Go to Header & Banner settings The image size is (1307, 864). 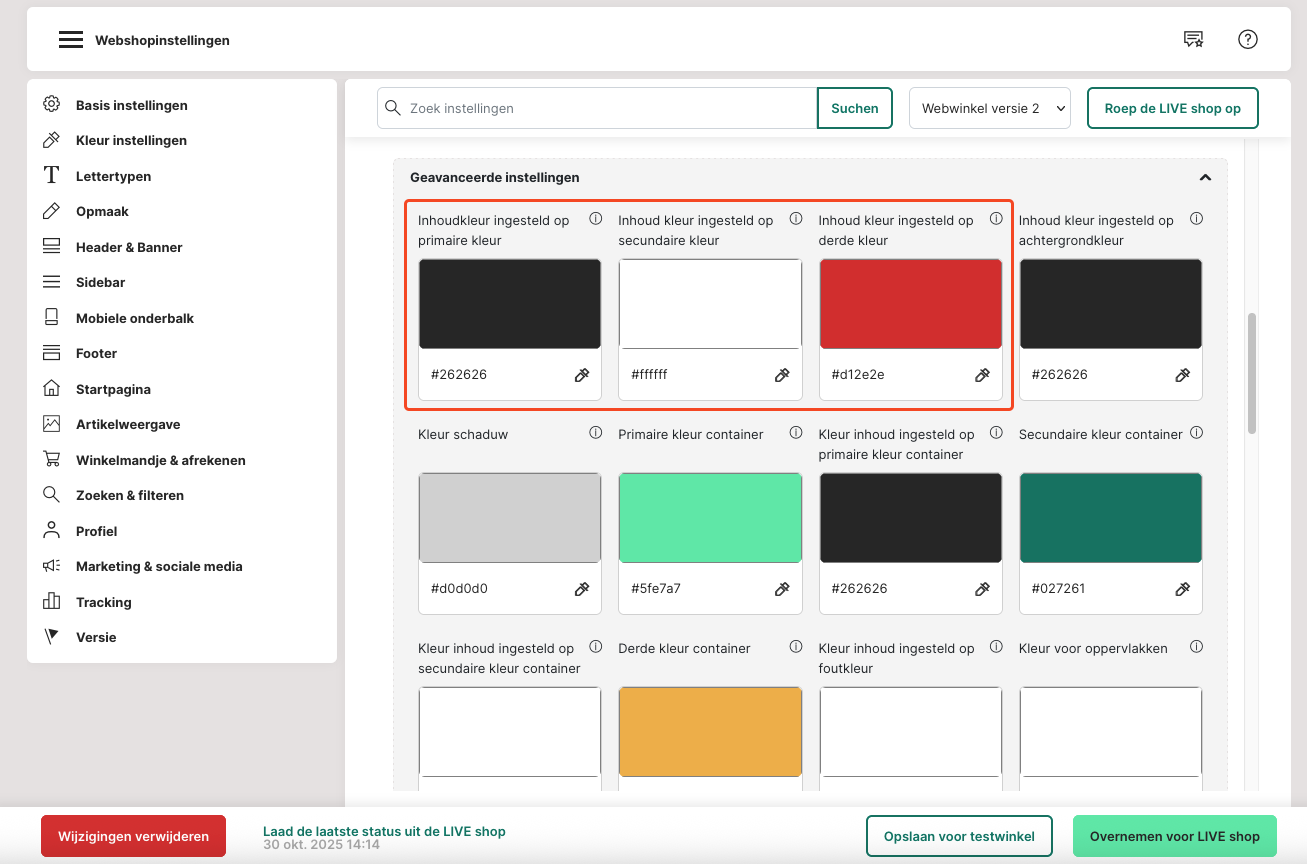tap(129, 247)
